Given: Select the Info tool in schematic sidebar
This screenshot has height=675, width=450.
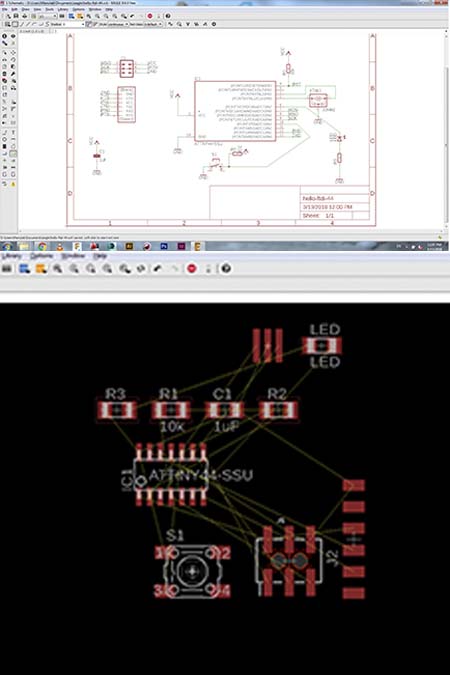Looking at the screenshot, I should pos(4,36).
